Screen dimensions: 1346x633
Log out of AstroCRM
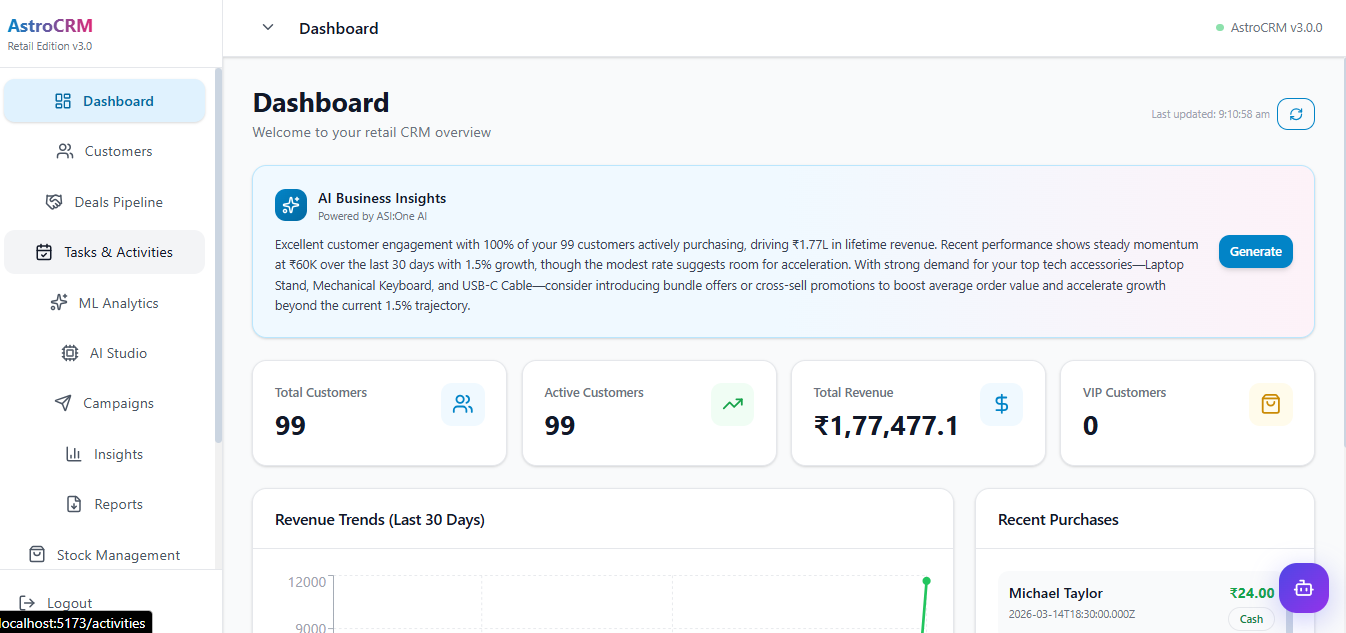click(56, 603)
